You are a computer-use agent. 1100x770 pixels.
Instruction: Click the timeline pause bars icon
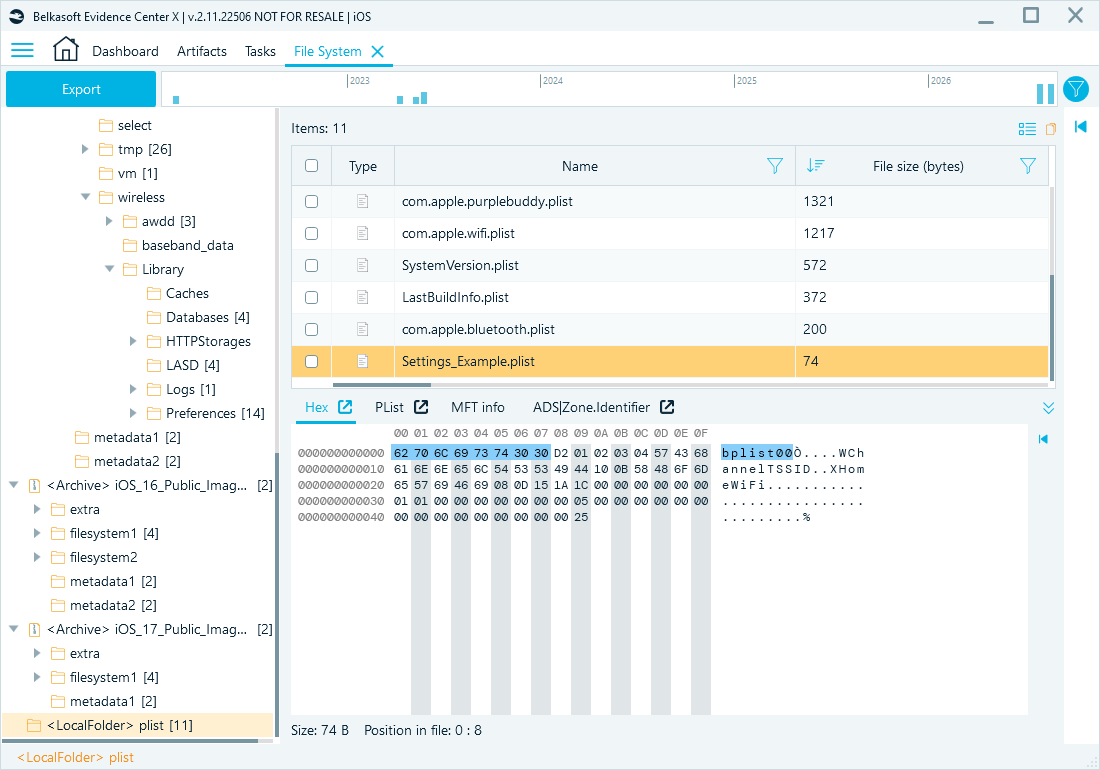(x=1045, y=93)
